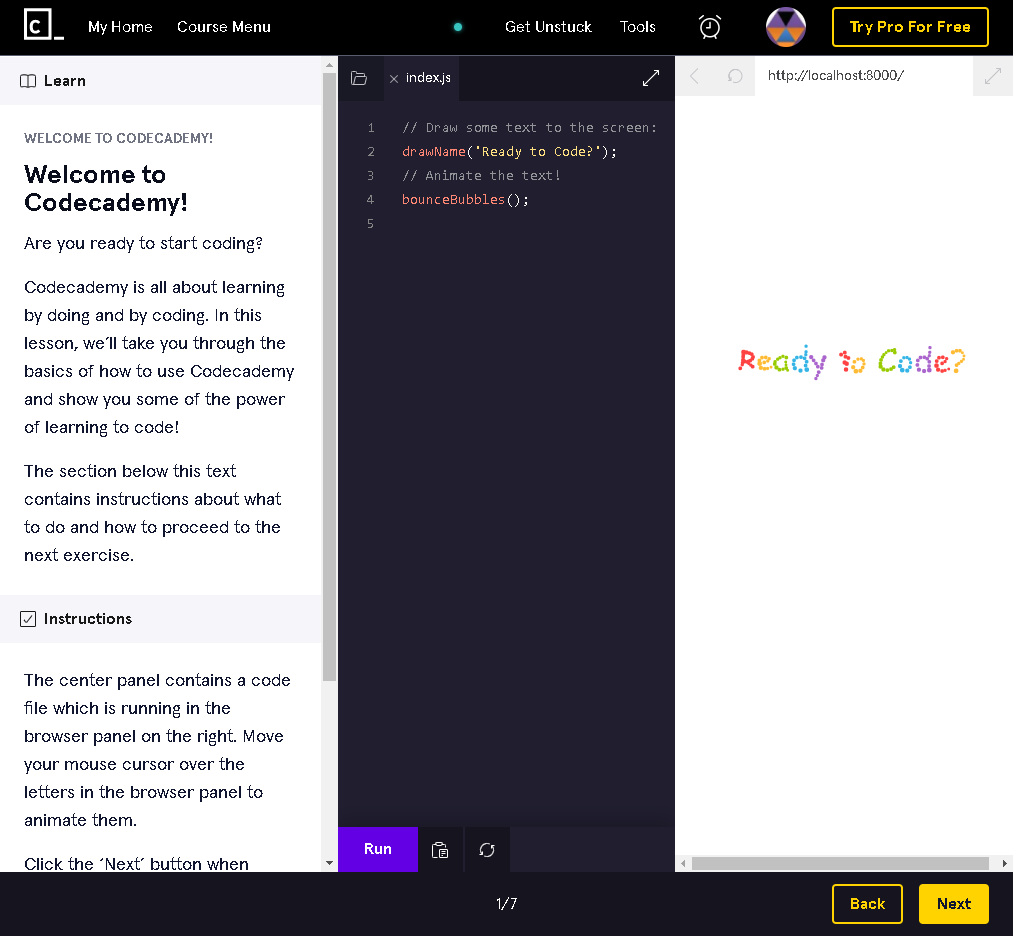Click the bounceBubbles code on line 4
This screenshot has width=1013, height=936.
point(465,200)
